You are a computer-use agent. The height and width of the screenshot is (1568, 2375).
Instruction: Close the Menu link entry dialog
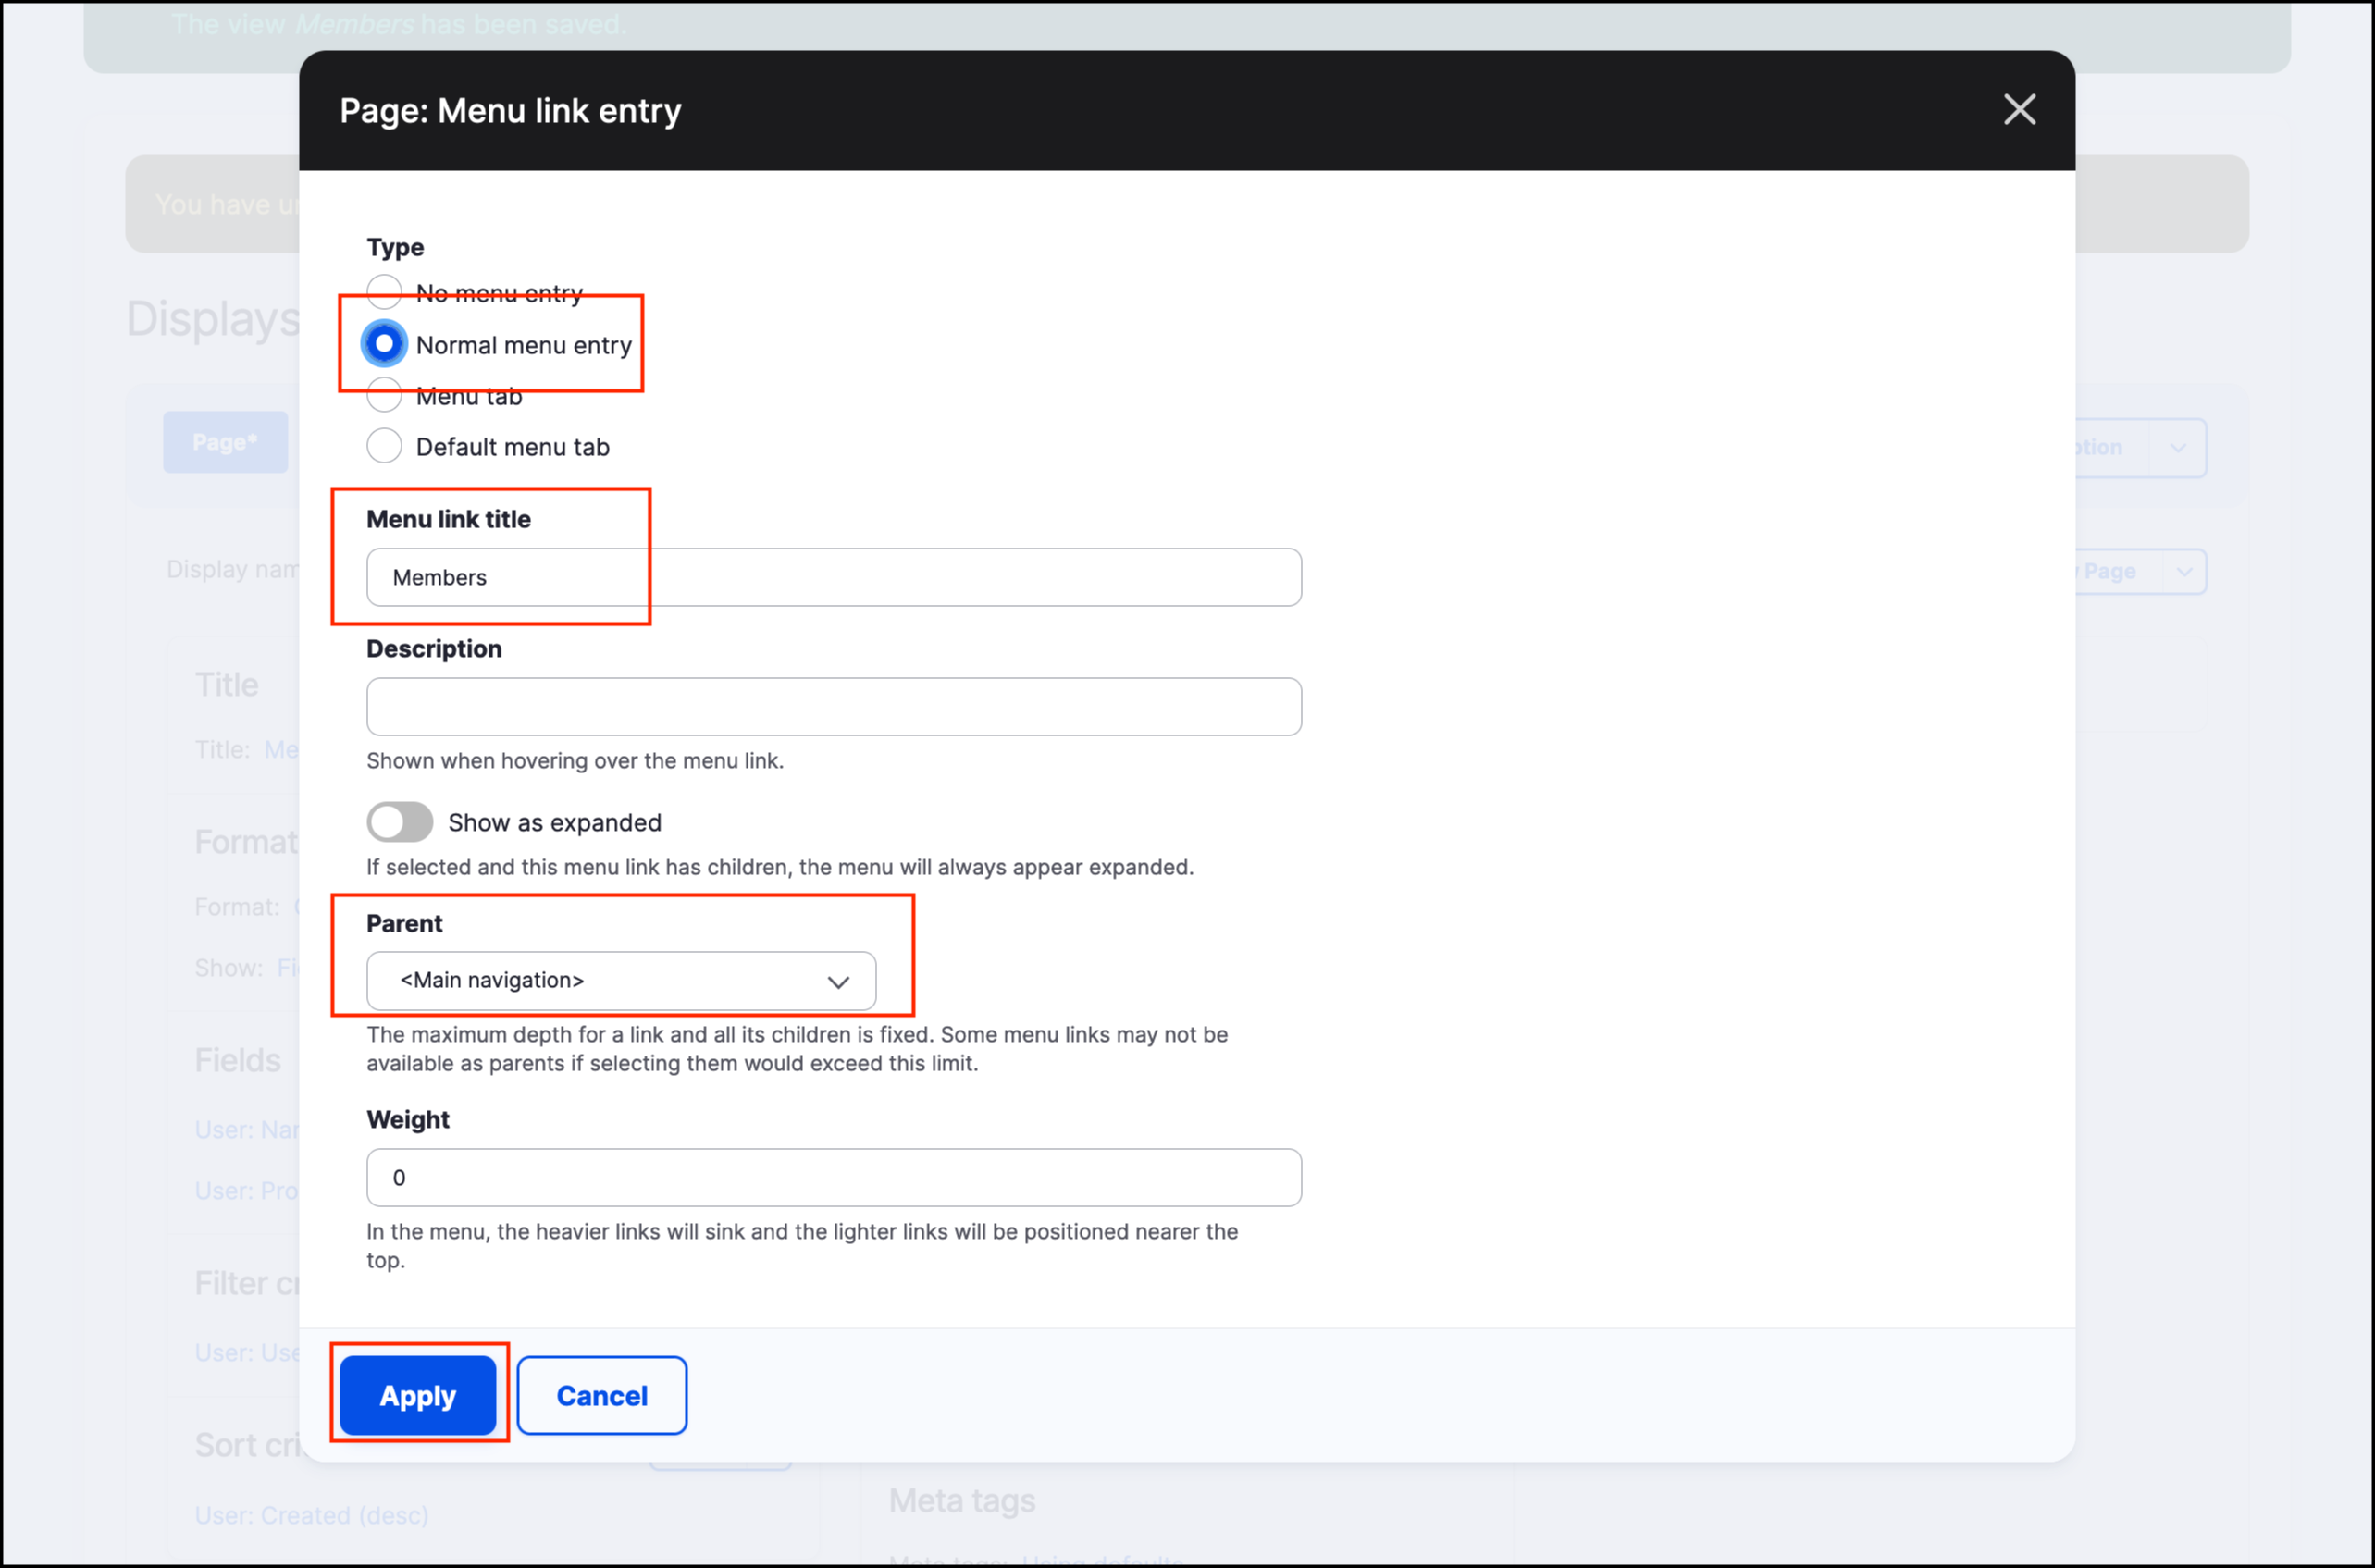pyautogui.click(x=2019, y=110)
